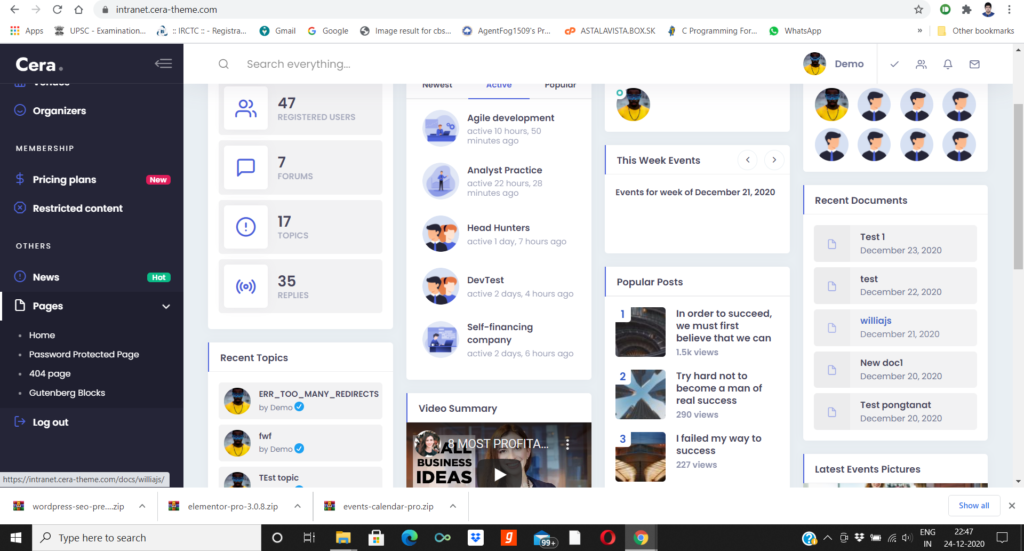Close the downloads bar

pyautogui.click(x=1012, y=505)
